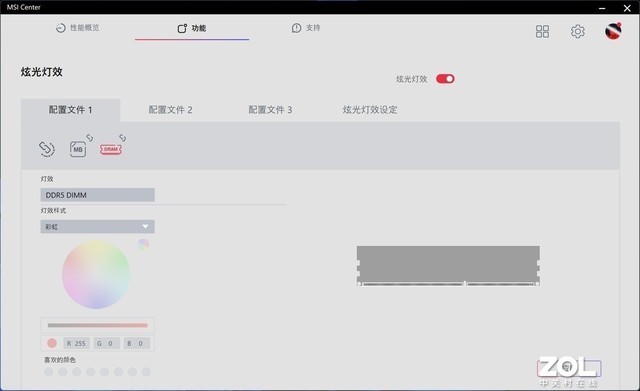The image size is (640, 391).
Task: Select the last favorite color slot
Action: tap(146, 372)
